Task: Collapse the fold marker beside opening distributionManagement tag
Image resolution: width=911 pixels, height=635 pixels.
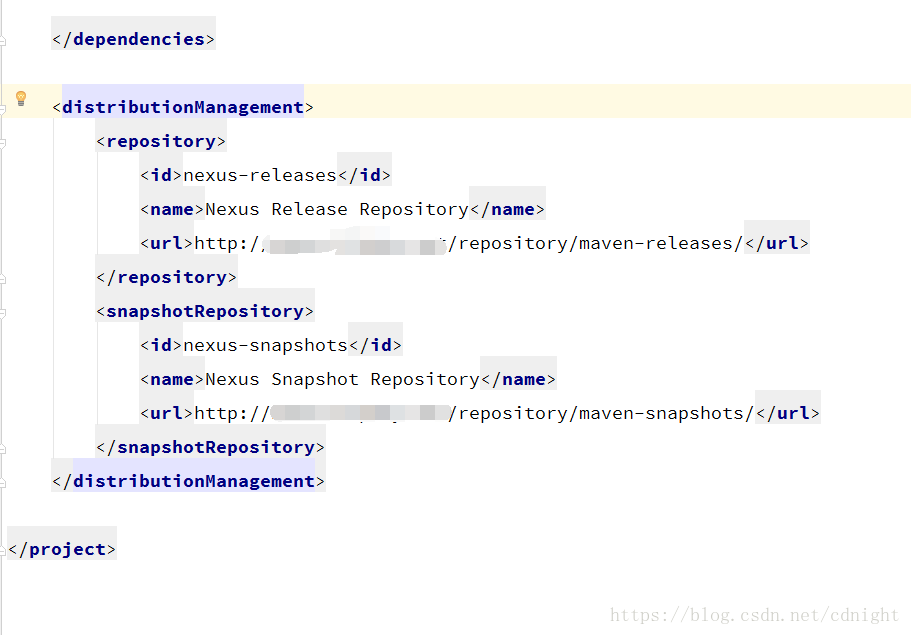Action: [2, 109]
